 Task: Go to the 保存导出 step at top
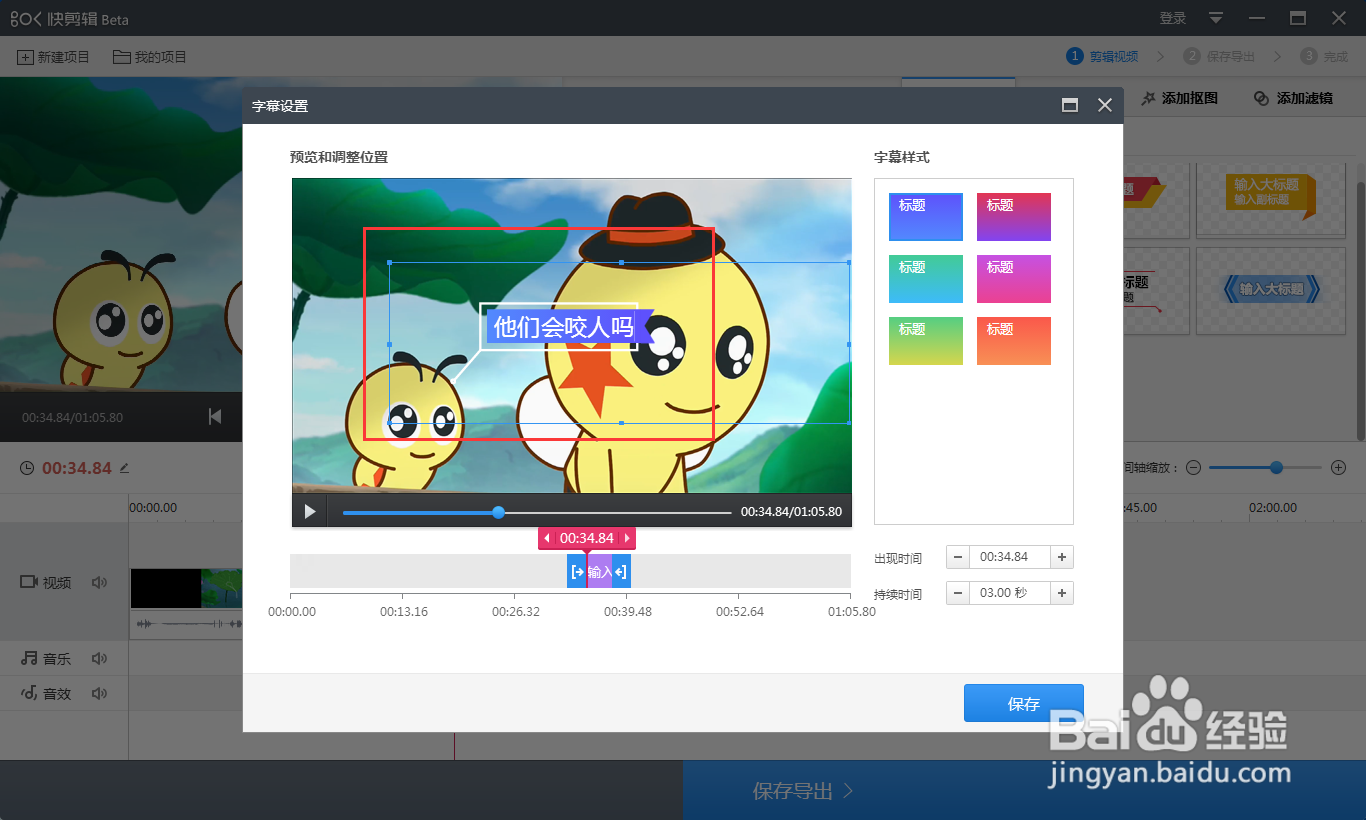click(x=1219, y=57)
